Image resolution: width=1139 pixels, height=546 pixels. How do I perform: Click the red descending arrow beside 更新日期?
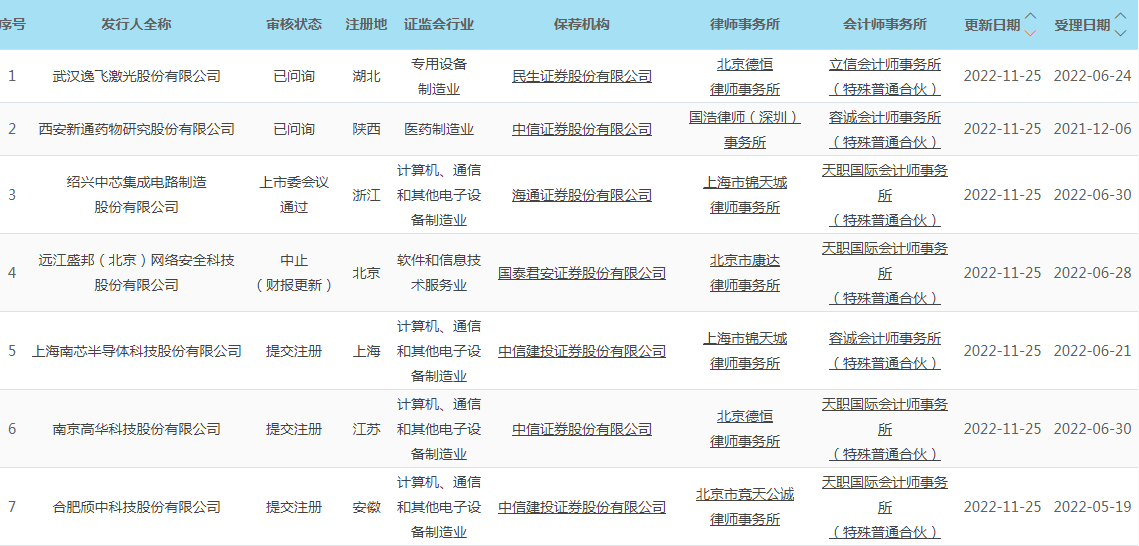(1031, 33)
